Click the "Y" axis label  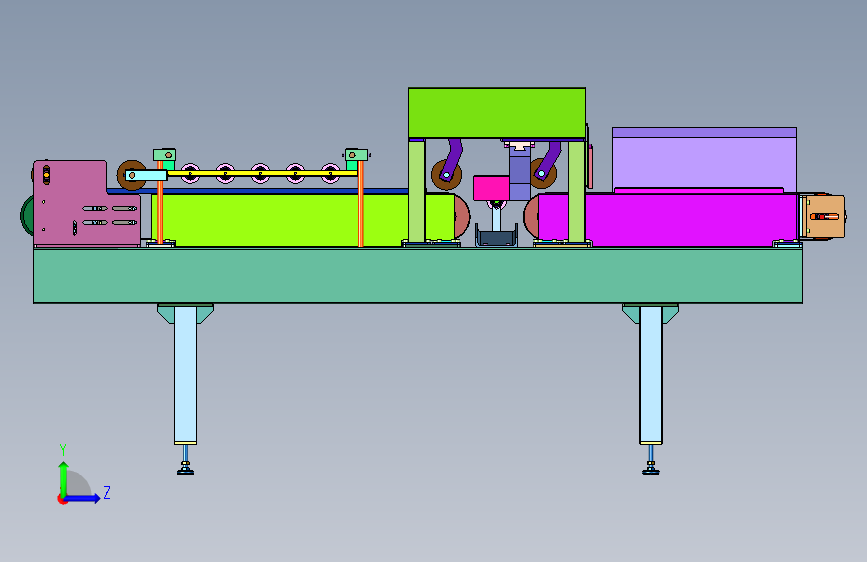coord(63,450)
